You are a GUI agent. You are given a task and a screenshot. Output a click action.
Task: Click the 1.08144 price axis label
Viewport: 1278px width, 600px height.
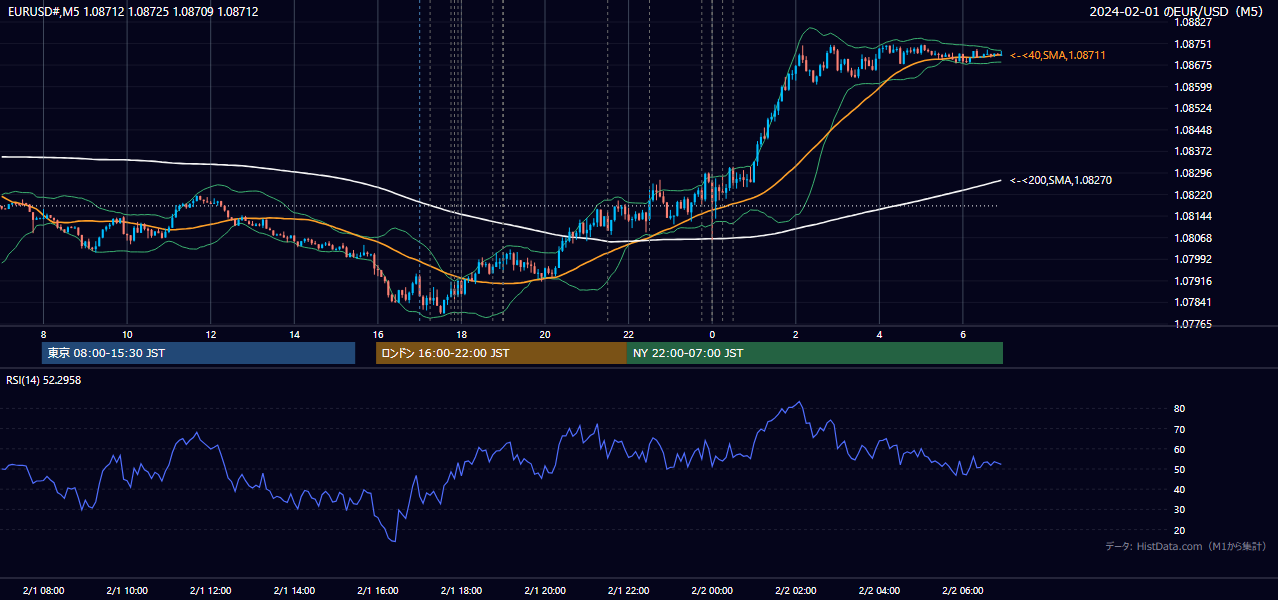pos(1194,216)
